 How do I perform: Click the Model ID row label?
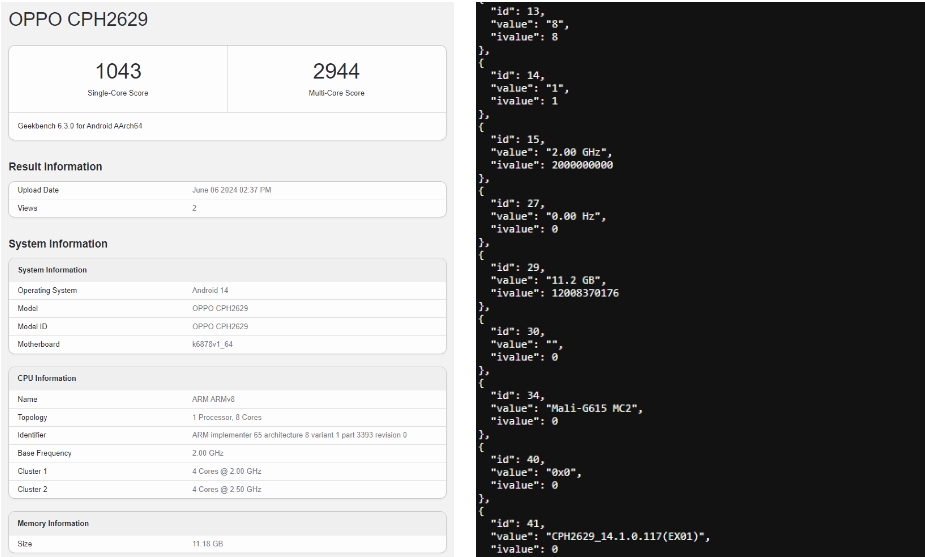point(32,326)
